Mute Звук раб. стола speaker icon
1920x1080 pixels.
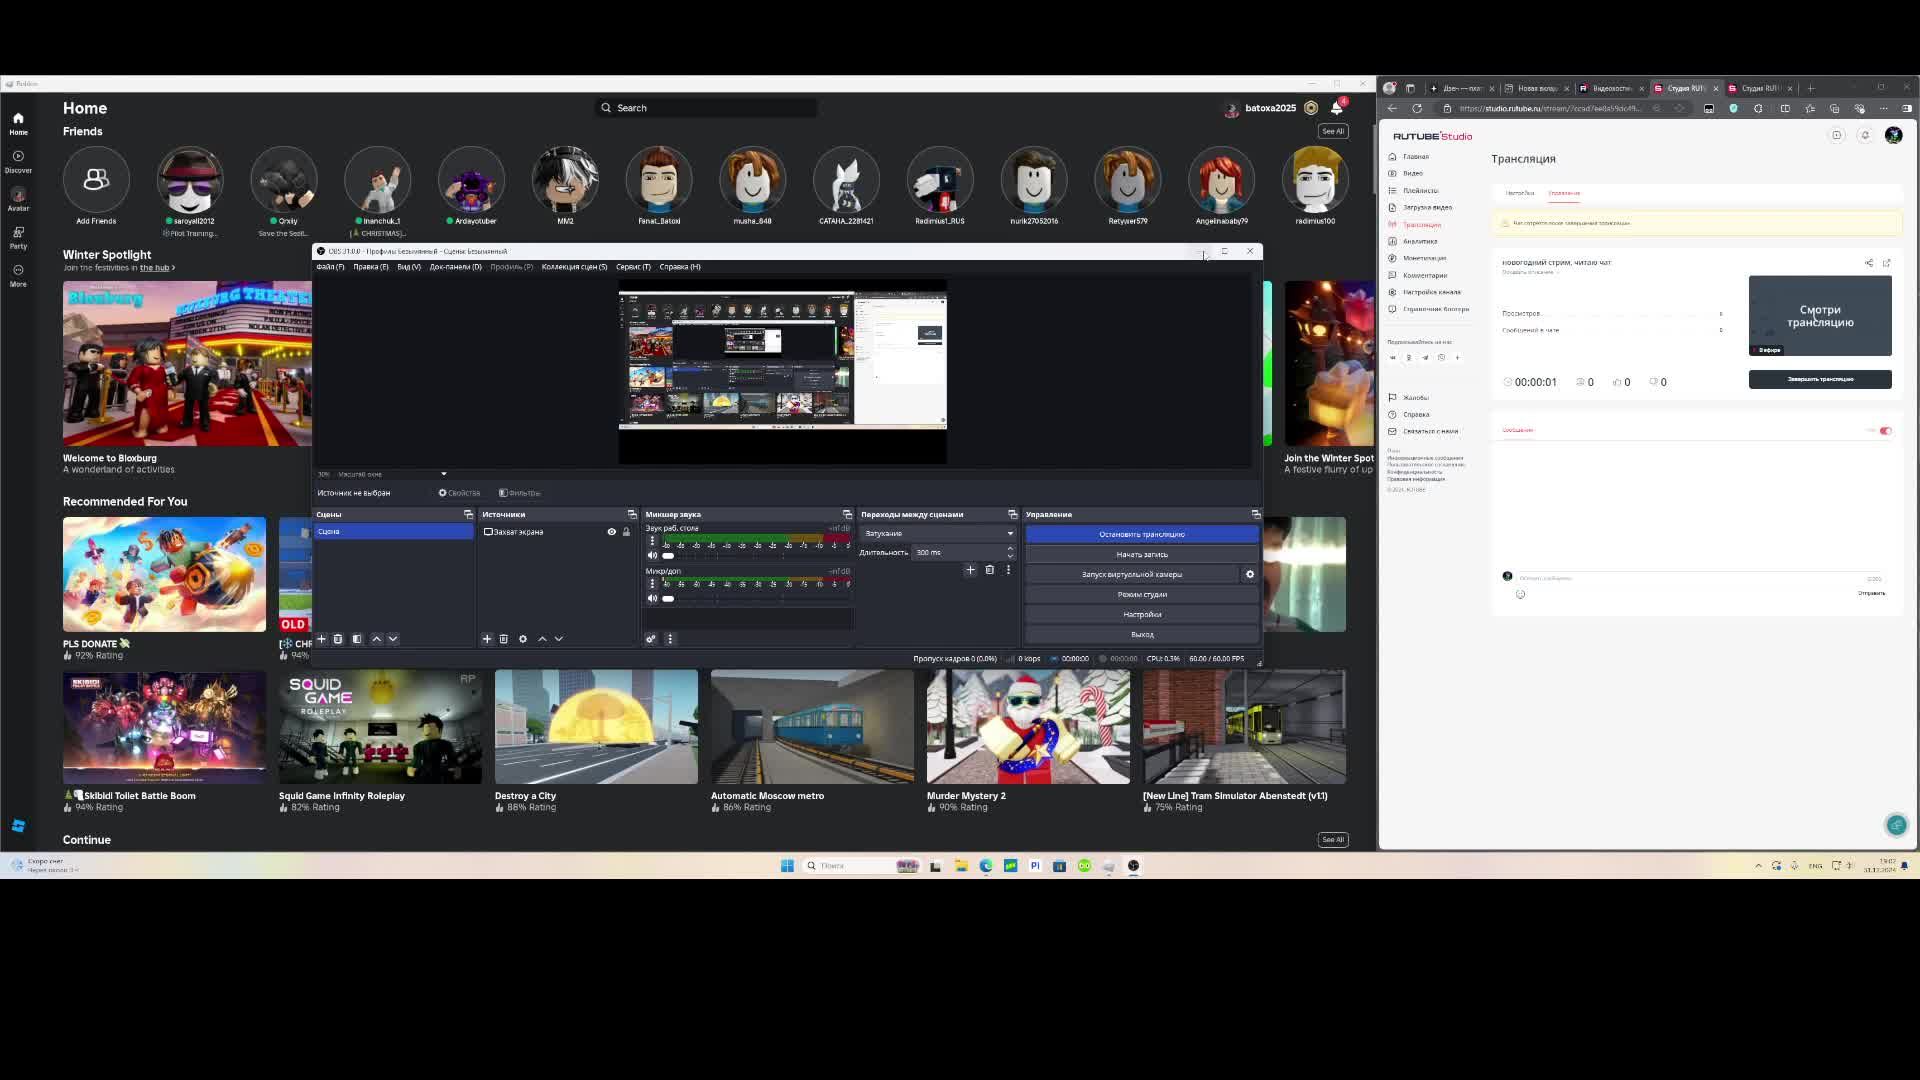pyautogui.click(x=652, y=556)
